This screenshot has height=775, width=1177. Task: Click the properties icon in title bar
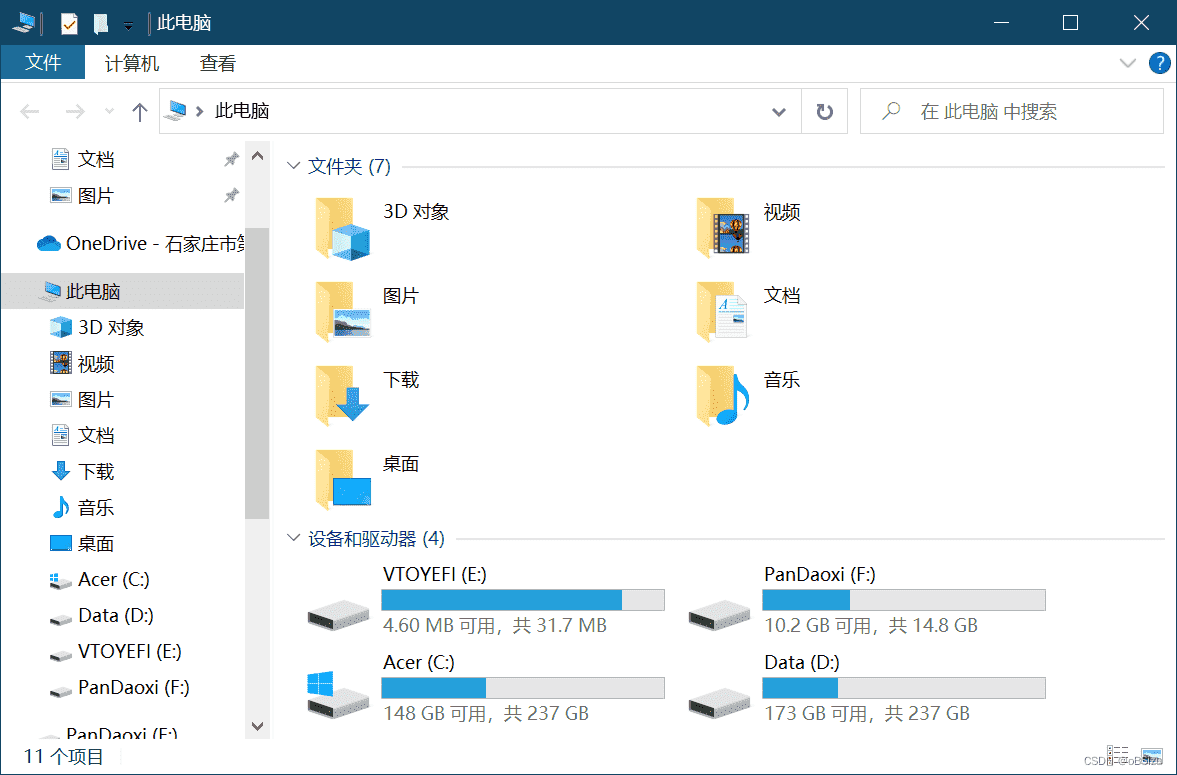point(69,23)
